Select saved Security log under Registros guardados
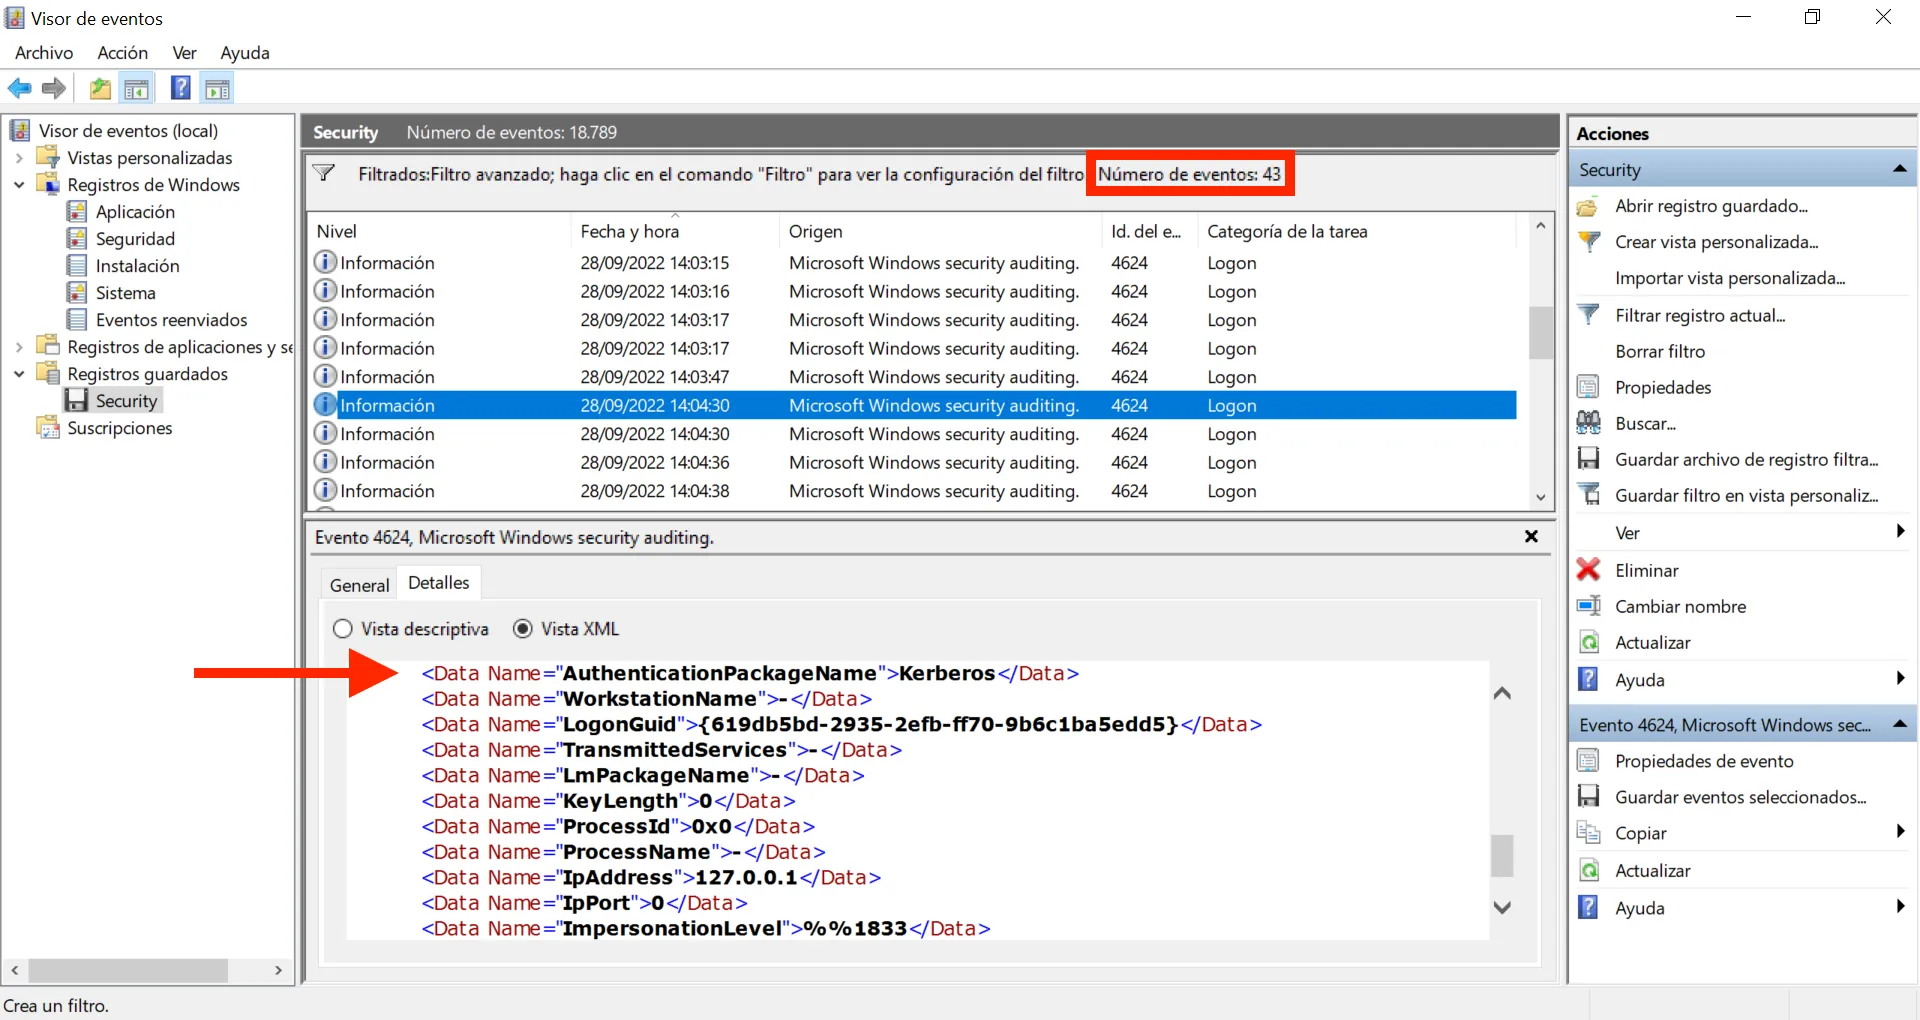This screenshot has height=1020, width=1920. click(x=126, y=401)
